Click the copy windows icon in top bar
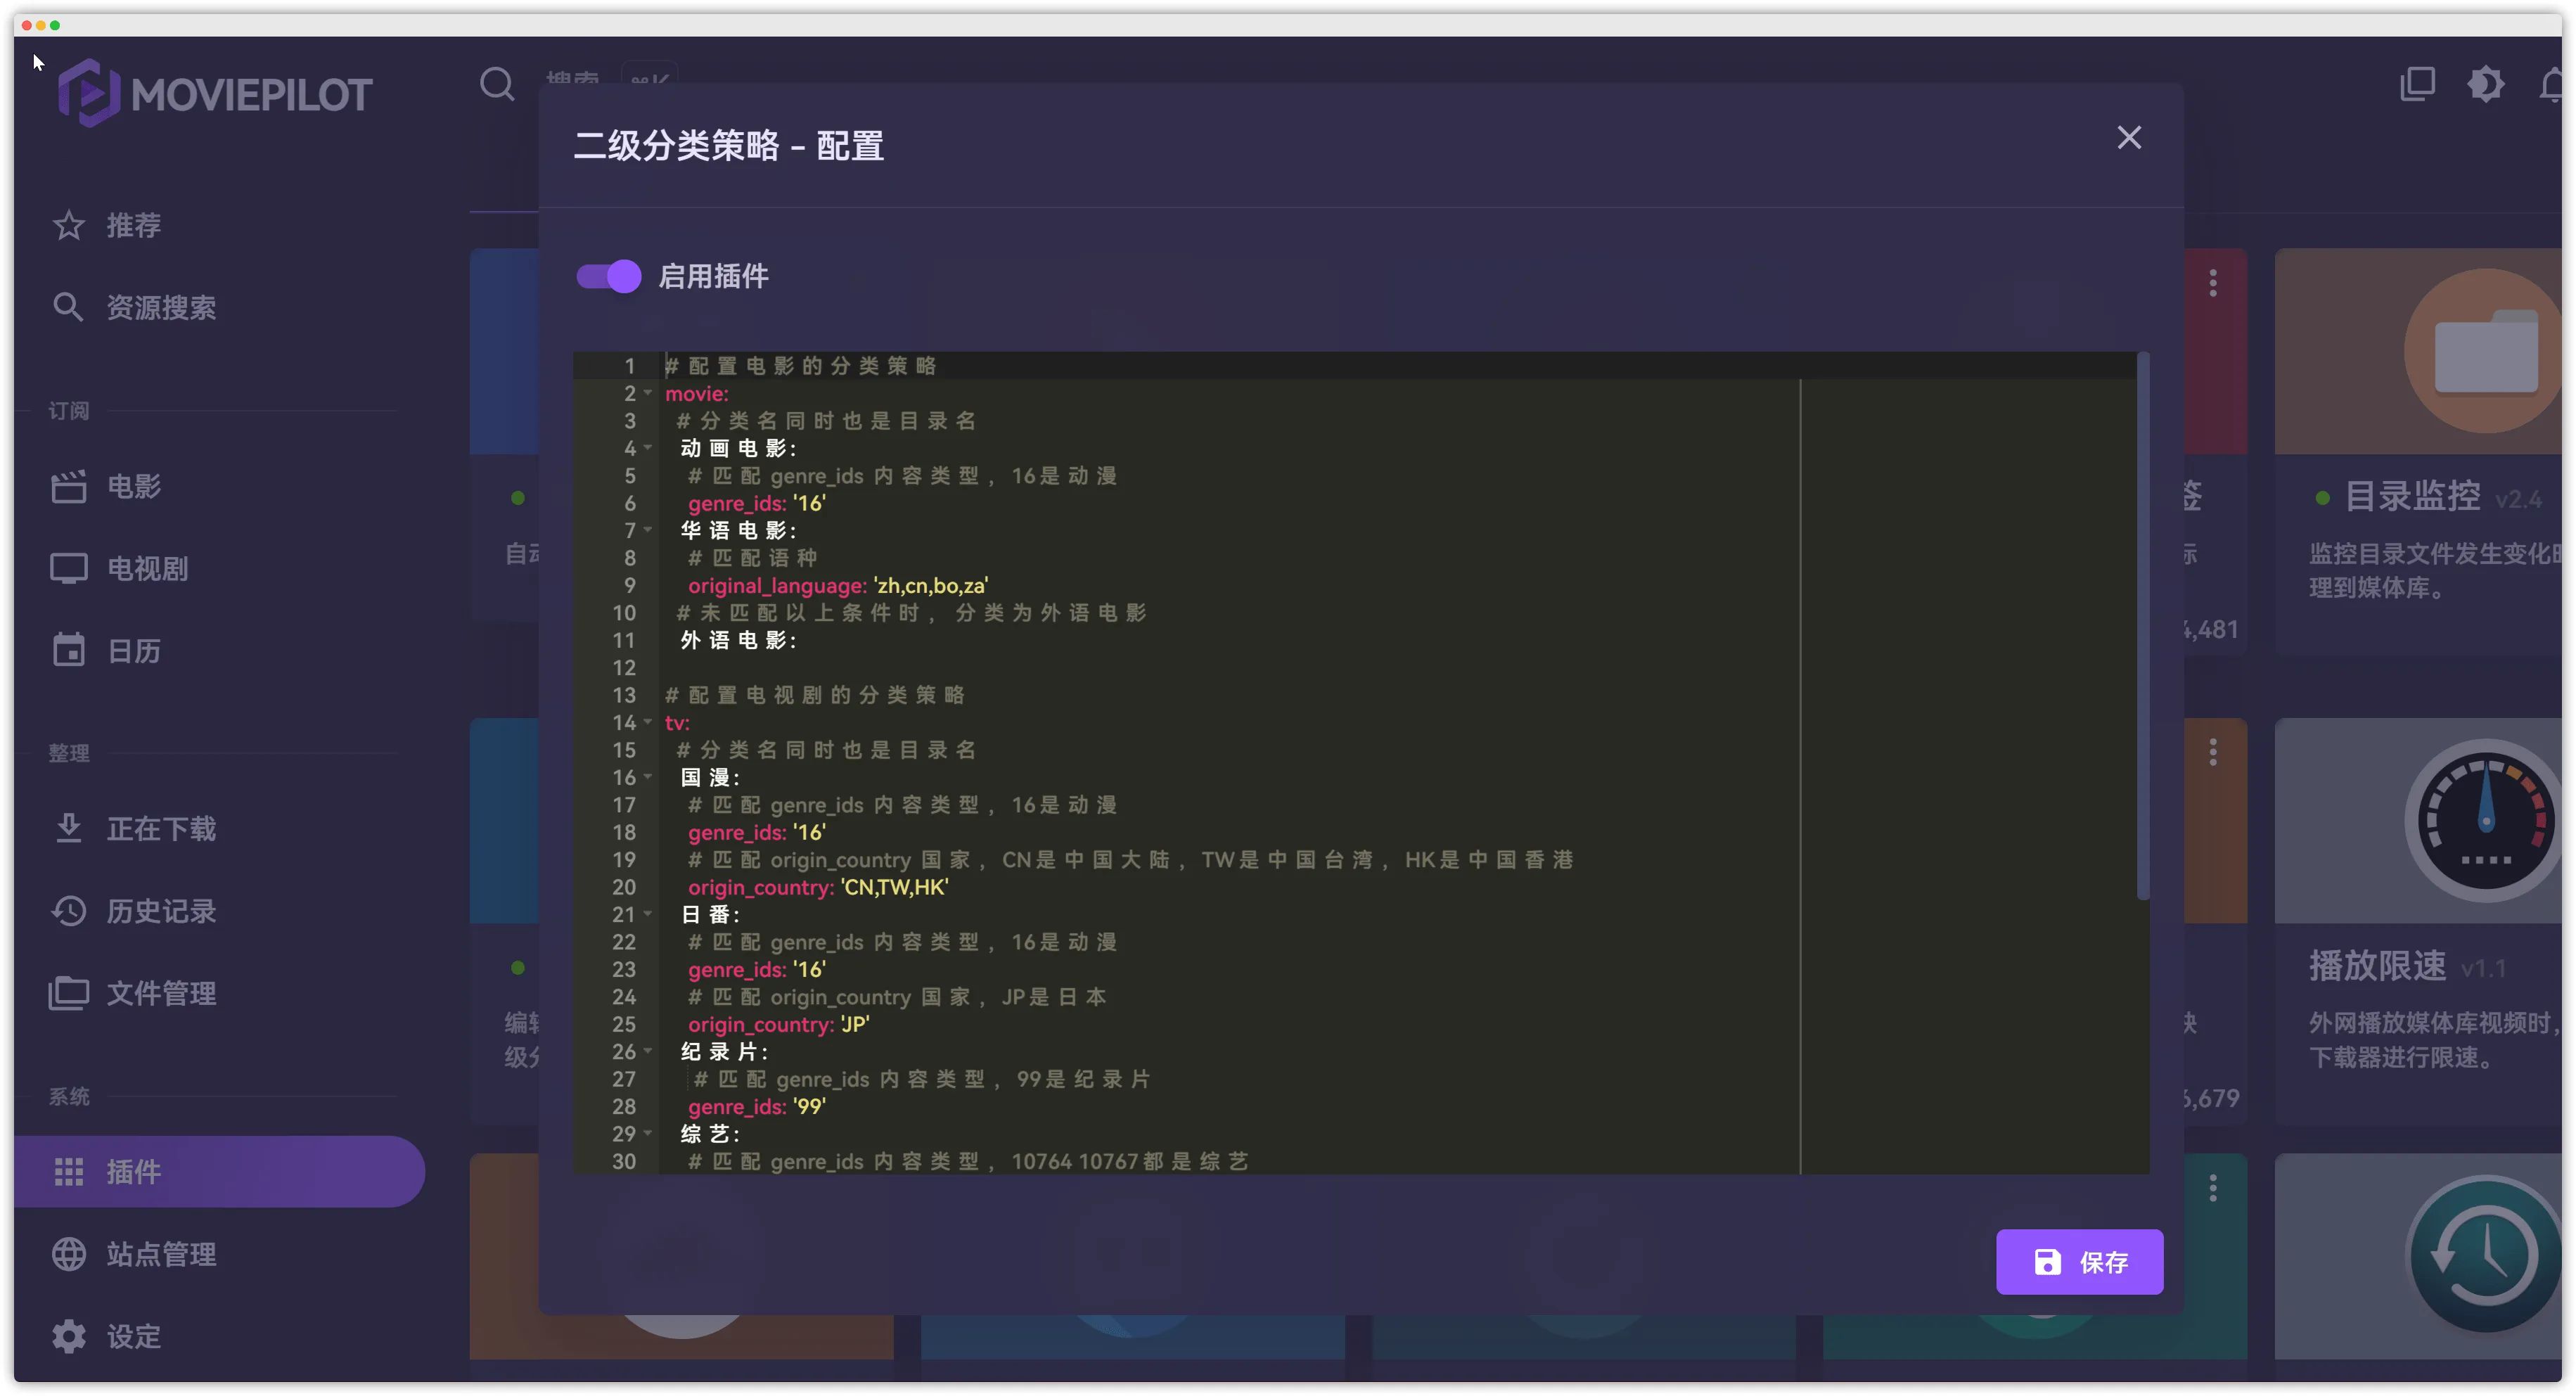This screenshot has width=2576, height=1396. click(2417, 84)
